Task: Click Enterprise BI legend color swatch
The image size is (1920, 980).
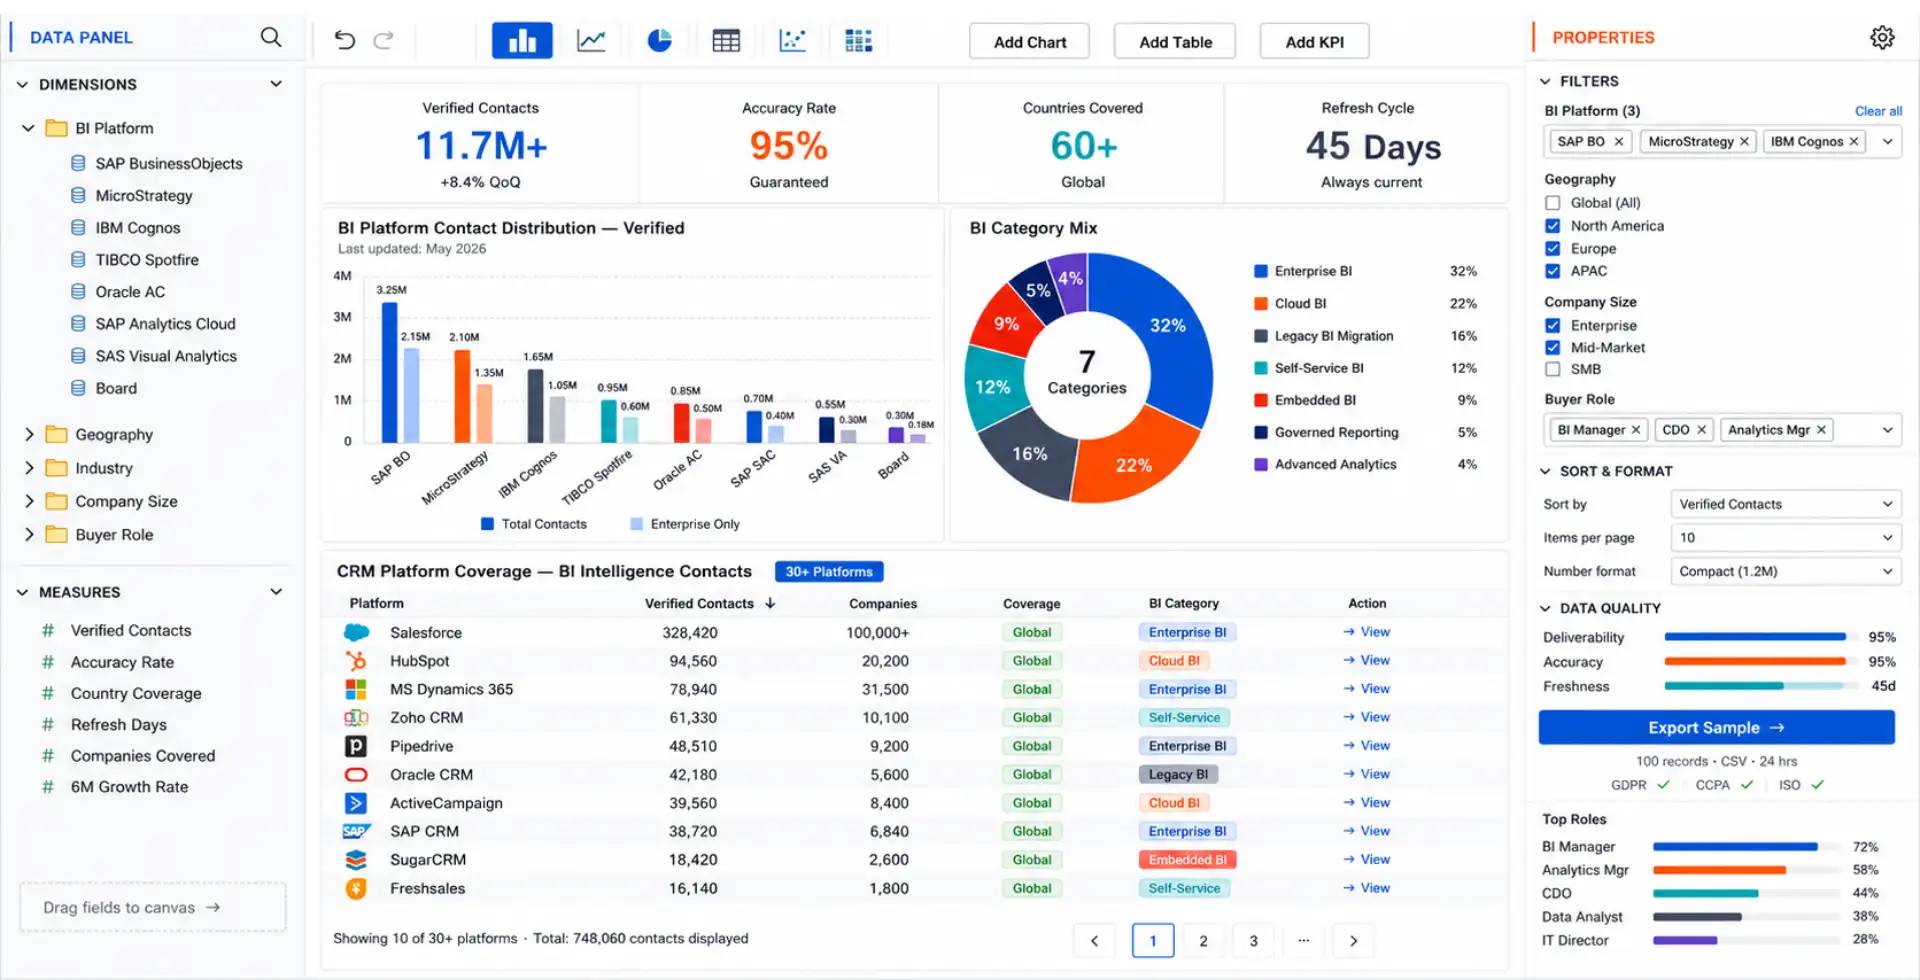Action: click(1260, 271)
